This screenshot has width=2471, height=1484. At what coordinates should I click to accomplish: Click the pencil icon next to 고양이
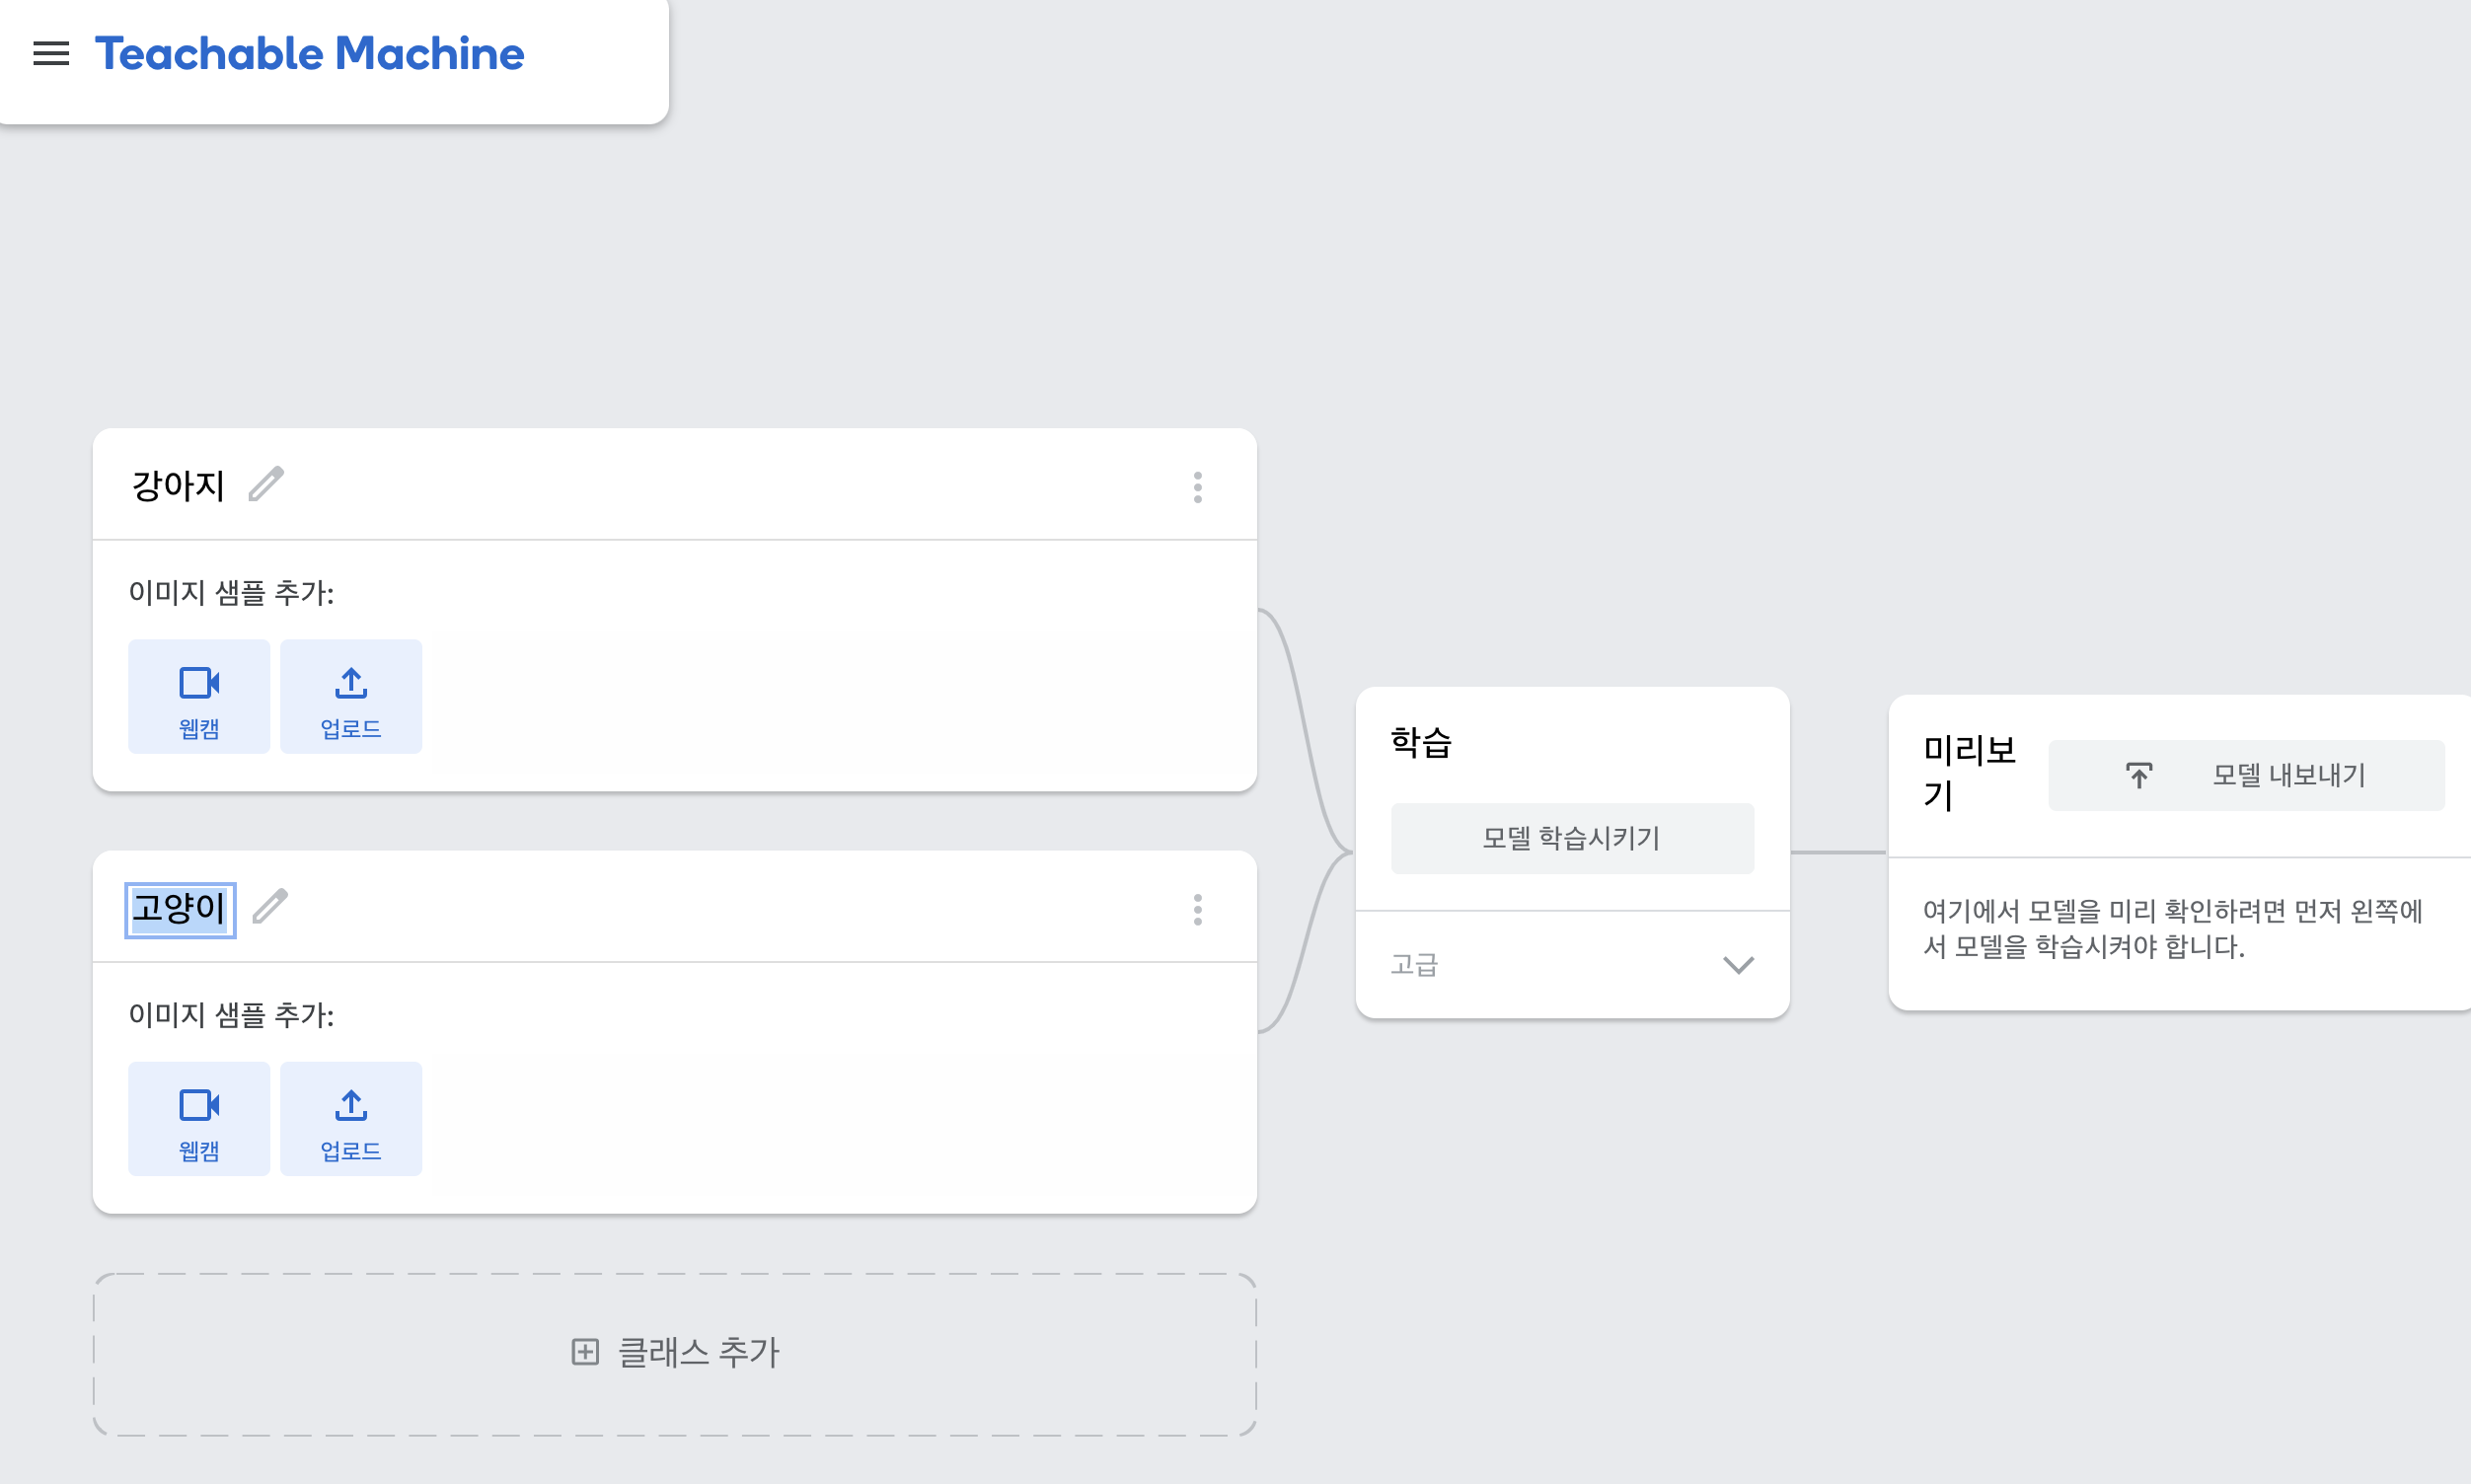(x=270, y=906)
